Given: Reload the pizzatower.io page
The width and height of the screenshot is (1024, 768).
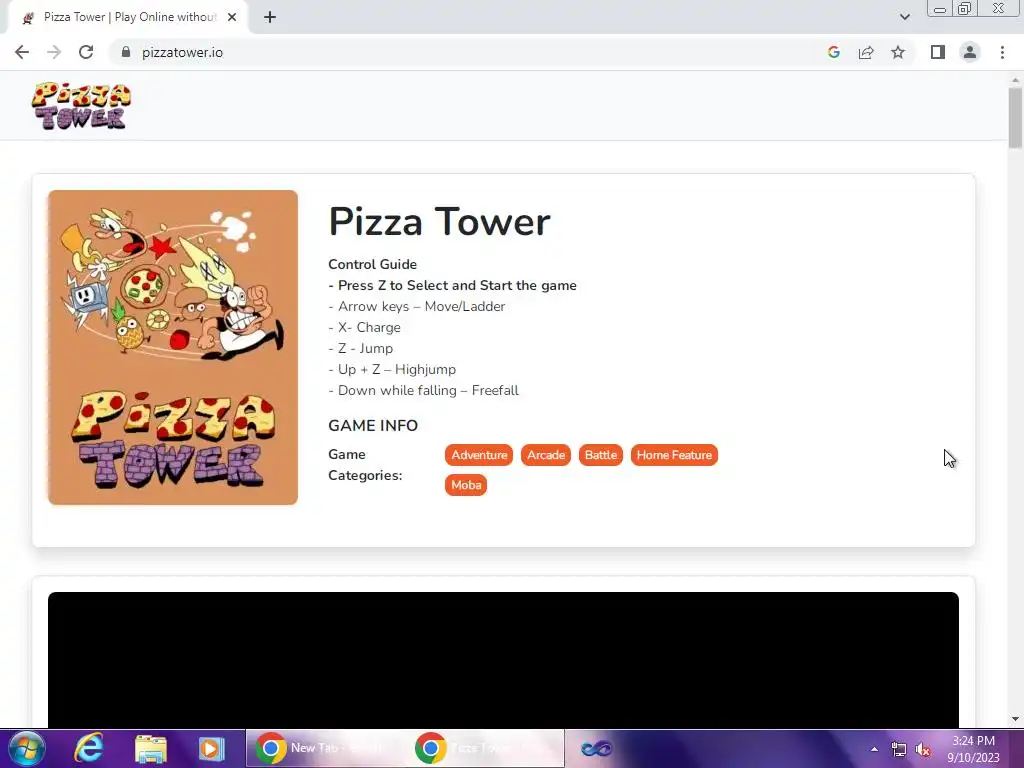Looking at the screenshot, I should click(x=86, y=52).
